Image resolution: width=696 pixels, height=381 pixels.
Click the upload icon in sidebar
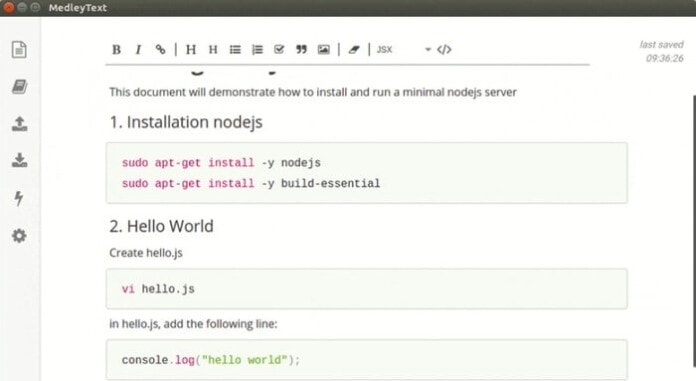[x=19, y=124]
